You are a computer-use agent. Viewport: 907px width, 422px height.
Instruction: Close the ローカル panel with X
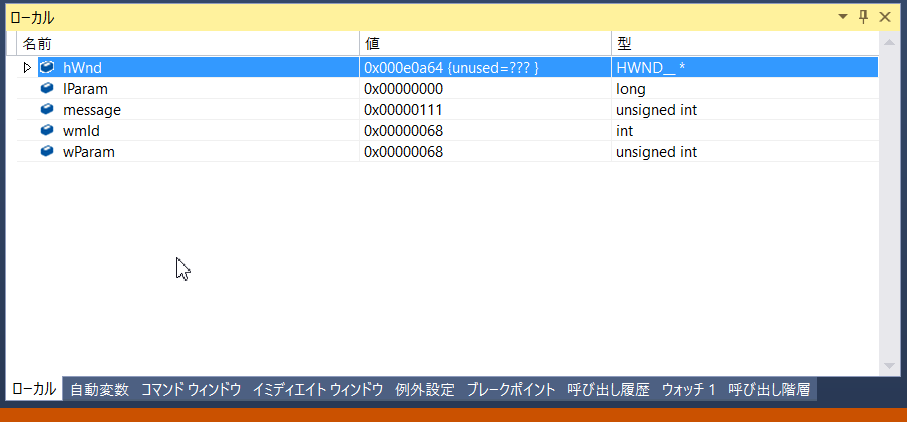885,17
